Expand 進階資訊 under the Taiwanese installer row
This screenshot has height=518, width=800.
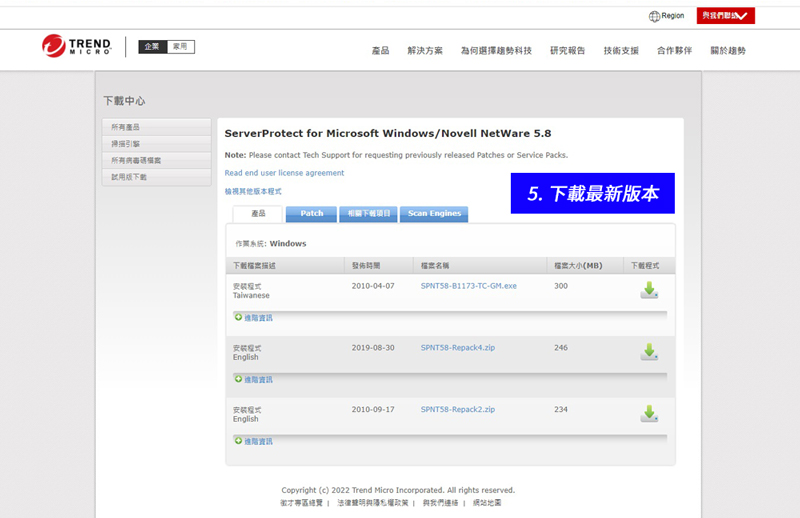[254, 317]
